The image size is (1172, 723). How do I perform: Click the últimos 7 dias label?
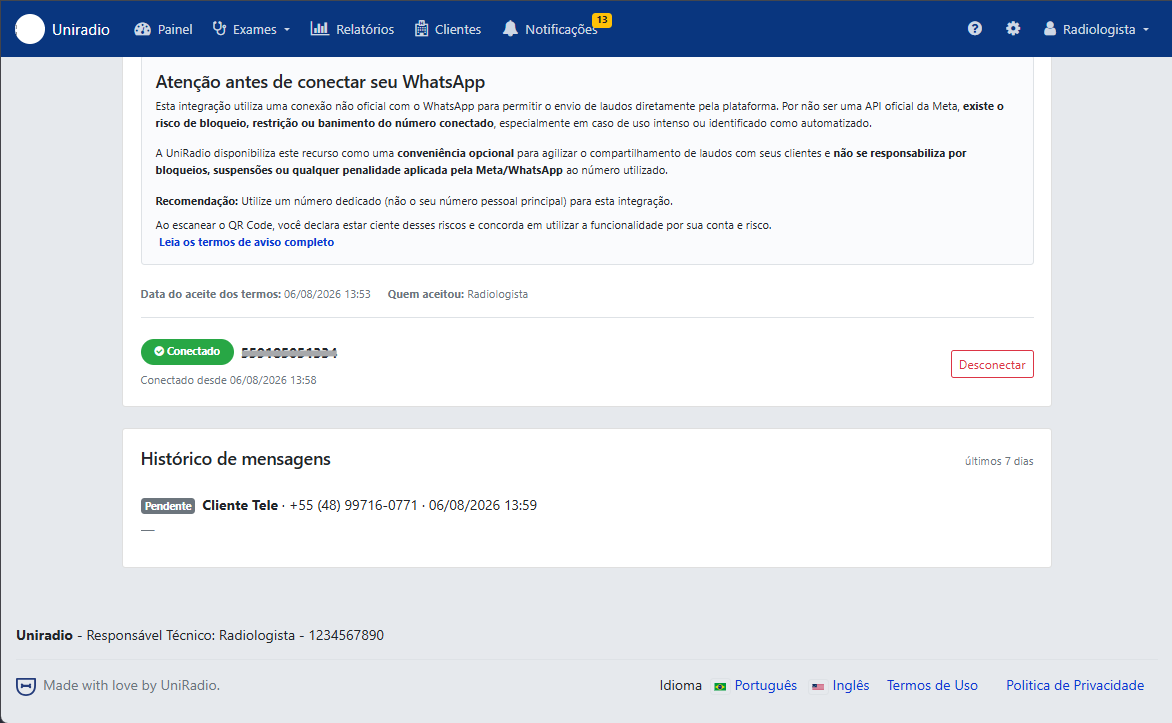coord(999,461)
